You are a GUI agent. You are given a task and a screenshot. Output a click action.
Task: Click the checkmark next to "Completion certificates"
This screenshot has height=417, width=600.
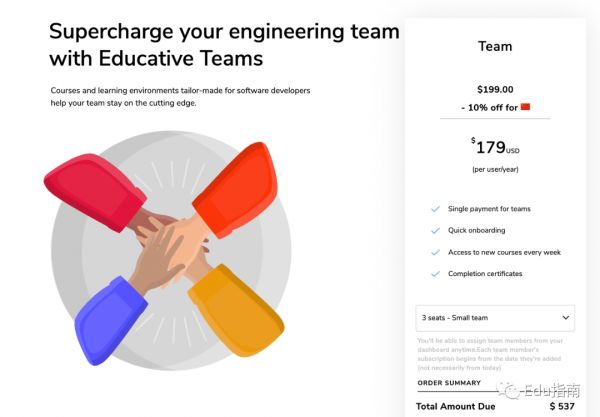[x=435, y=274]
